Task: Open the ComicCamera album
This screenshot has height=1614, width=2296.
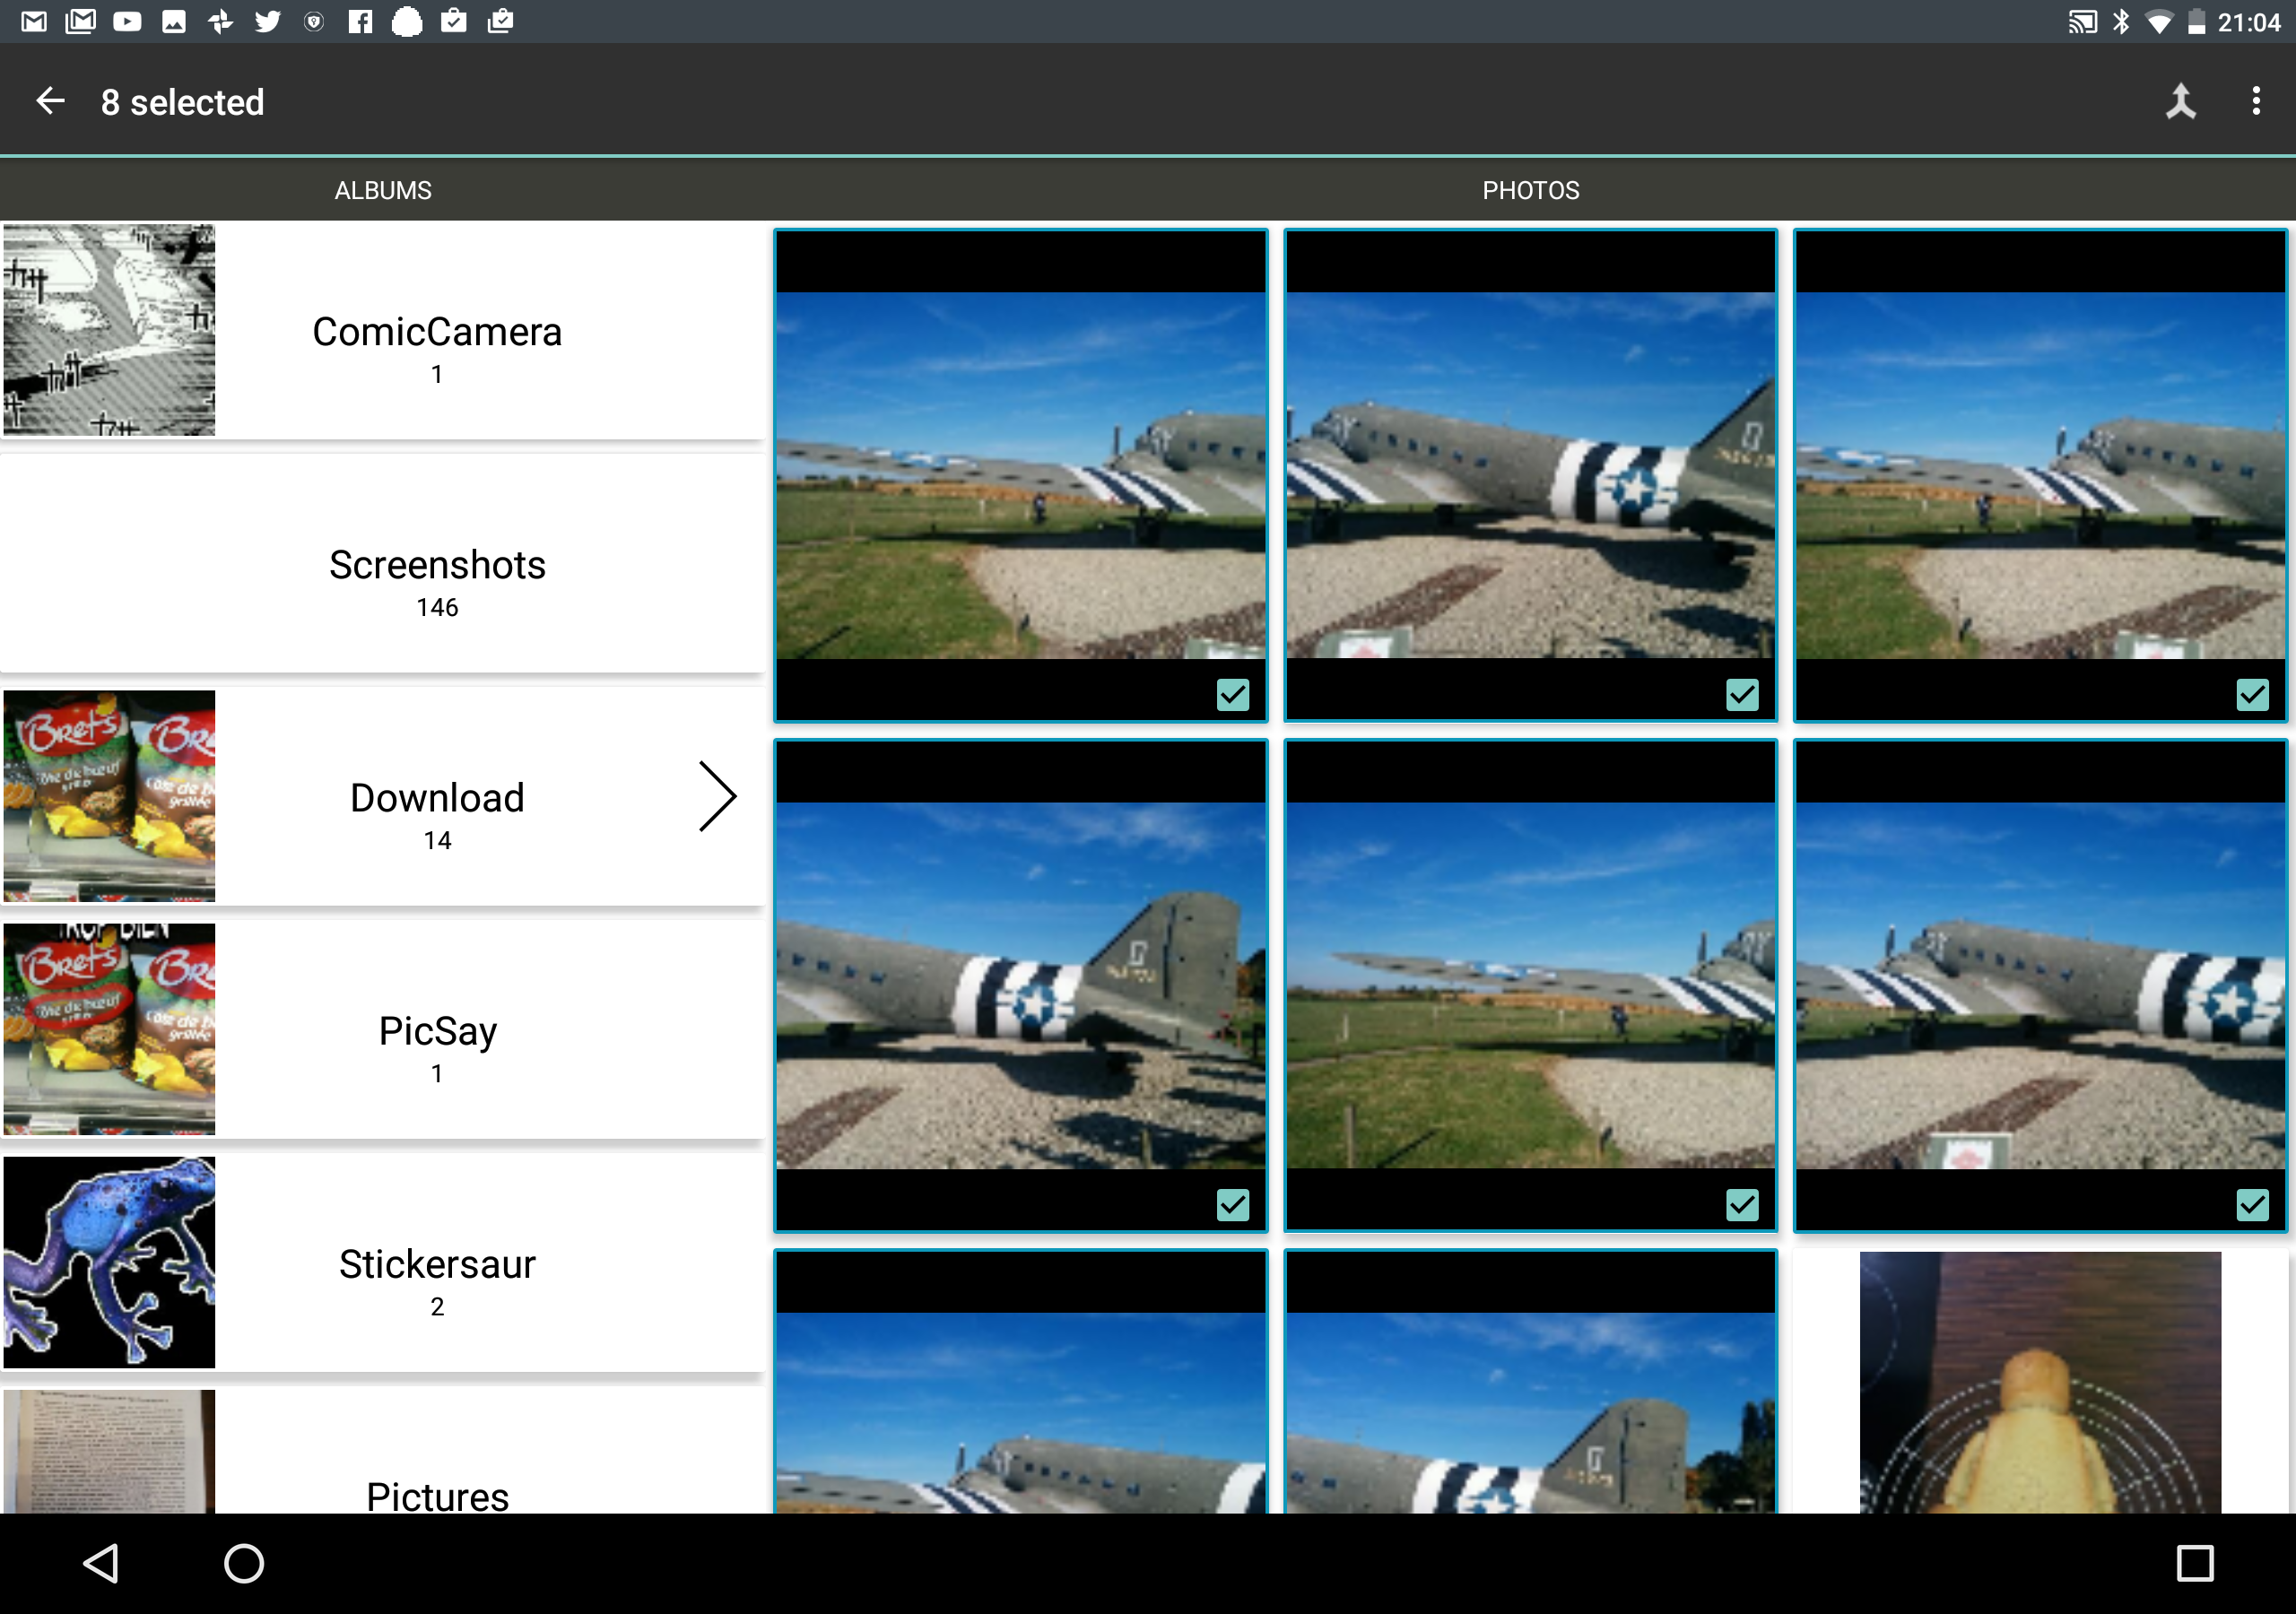Action: 383,330
